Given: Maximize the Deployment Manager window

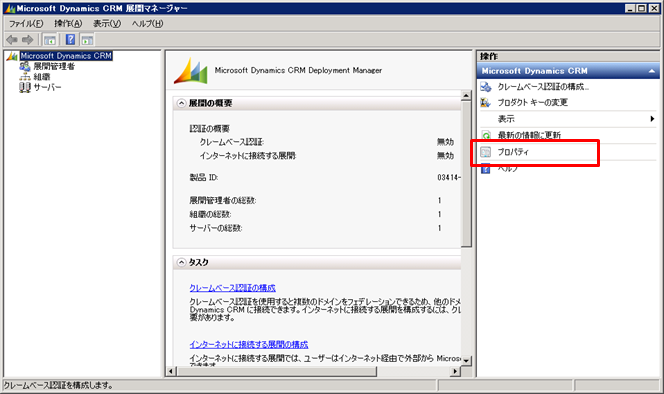Looking at the screenshot, I should pos(642,8).
